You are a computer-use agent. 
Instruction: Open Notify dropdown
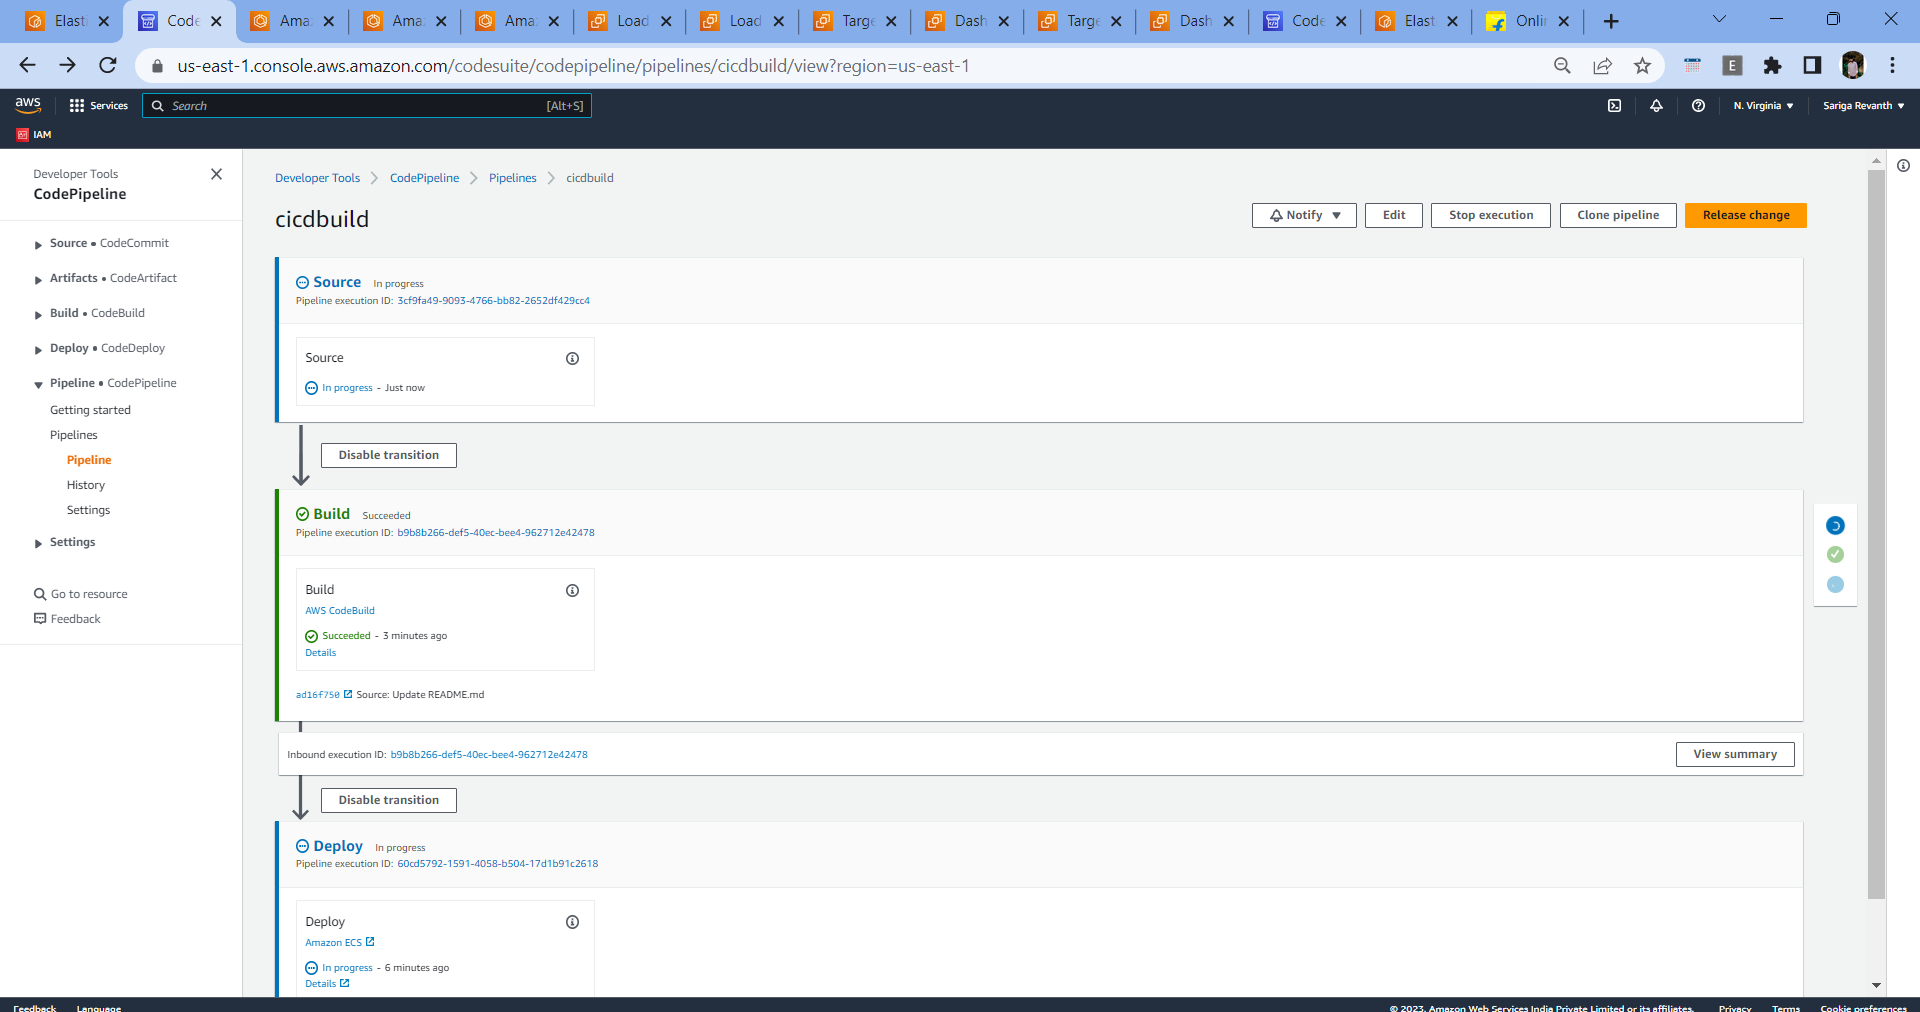pyautogui.click(x=1304, y=215)
